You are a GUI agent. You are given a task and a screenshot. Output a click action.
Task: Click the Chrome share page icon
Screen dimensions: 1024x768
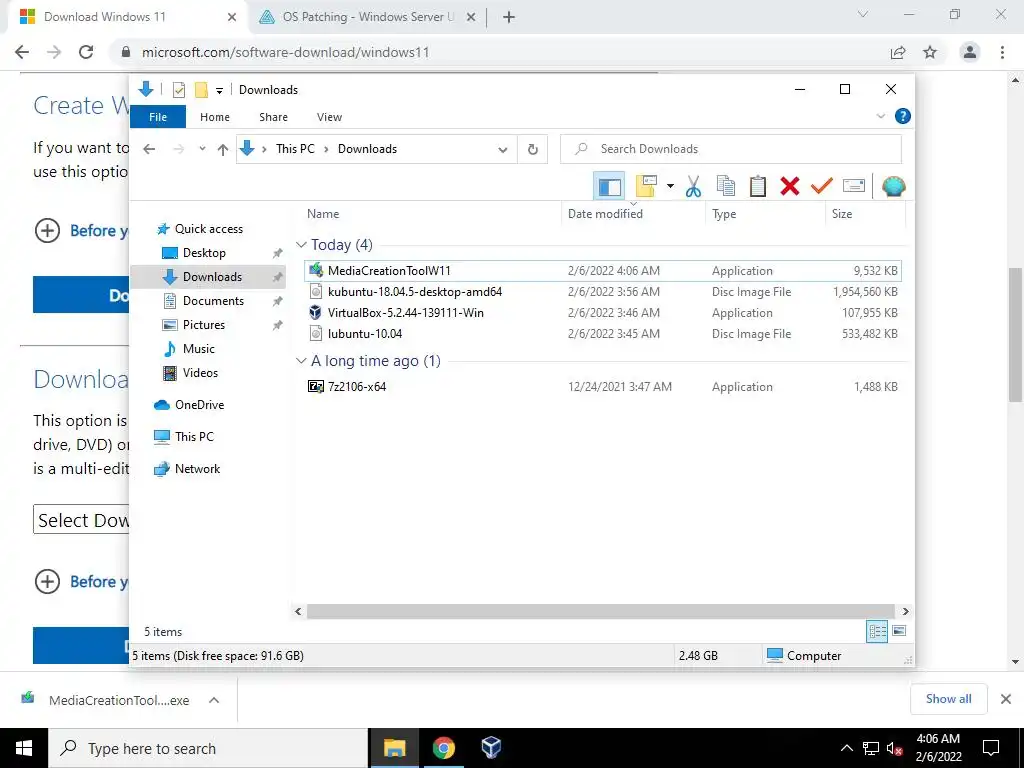(x=898, y=52)
